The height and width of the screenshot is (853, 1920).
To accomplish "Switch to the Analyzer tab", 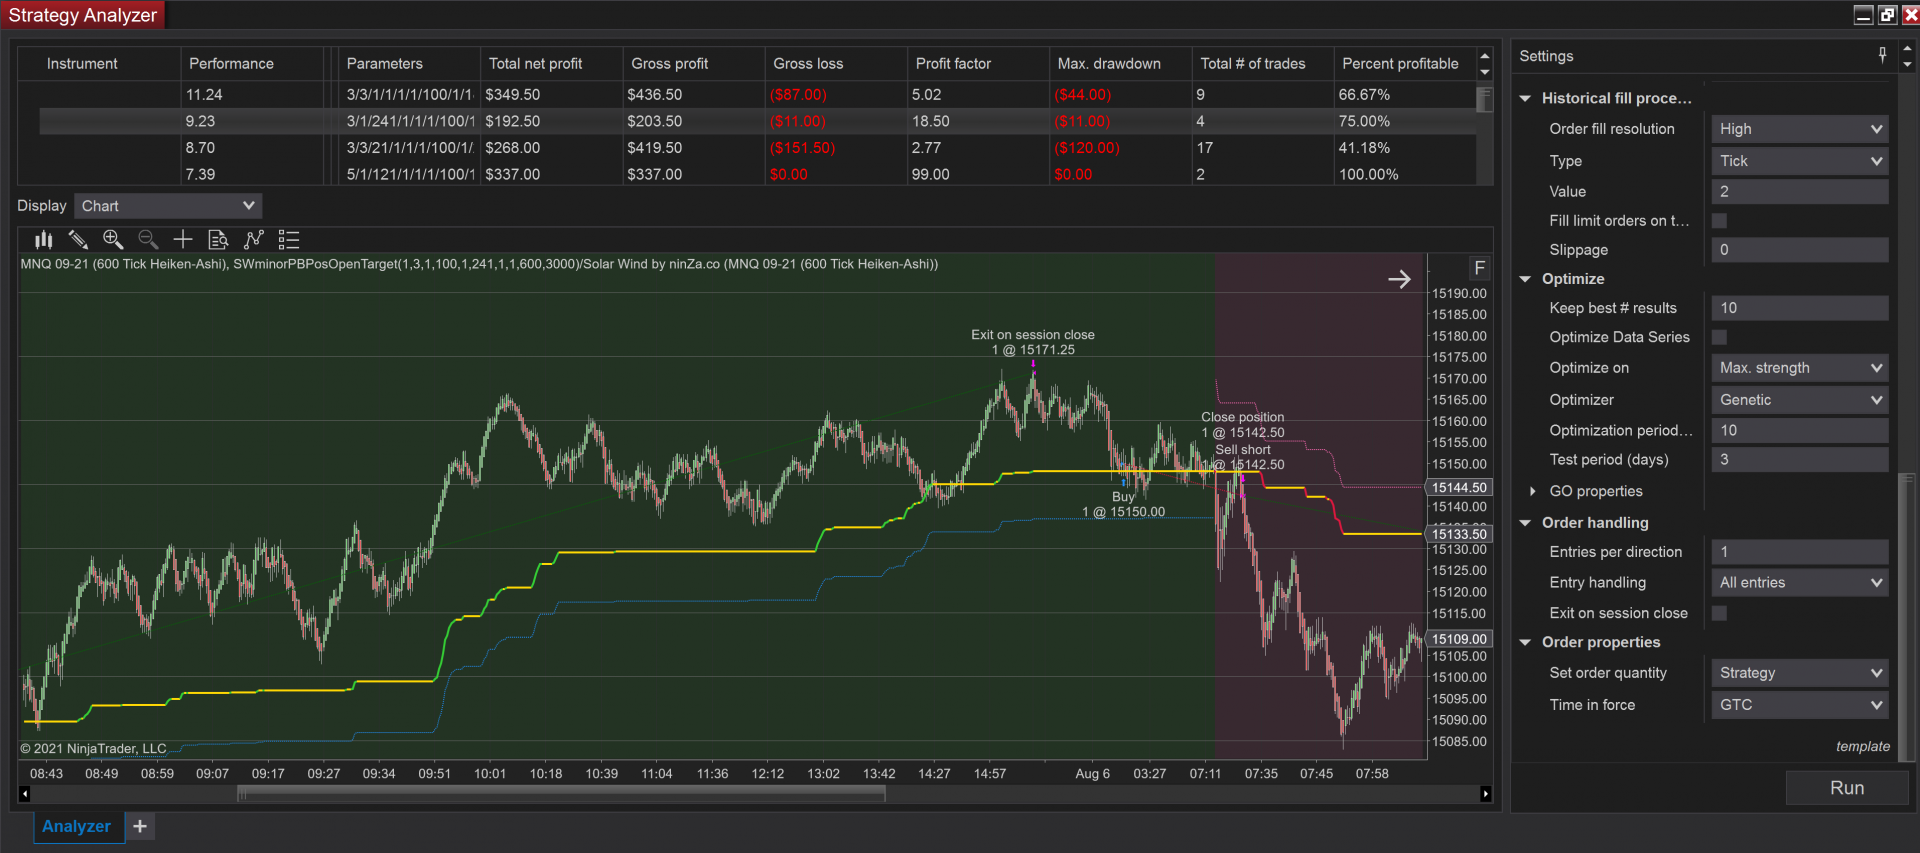I will pyautogui.click(x=77, y=826).
